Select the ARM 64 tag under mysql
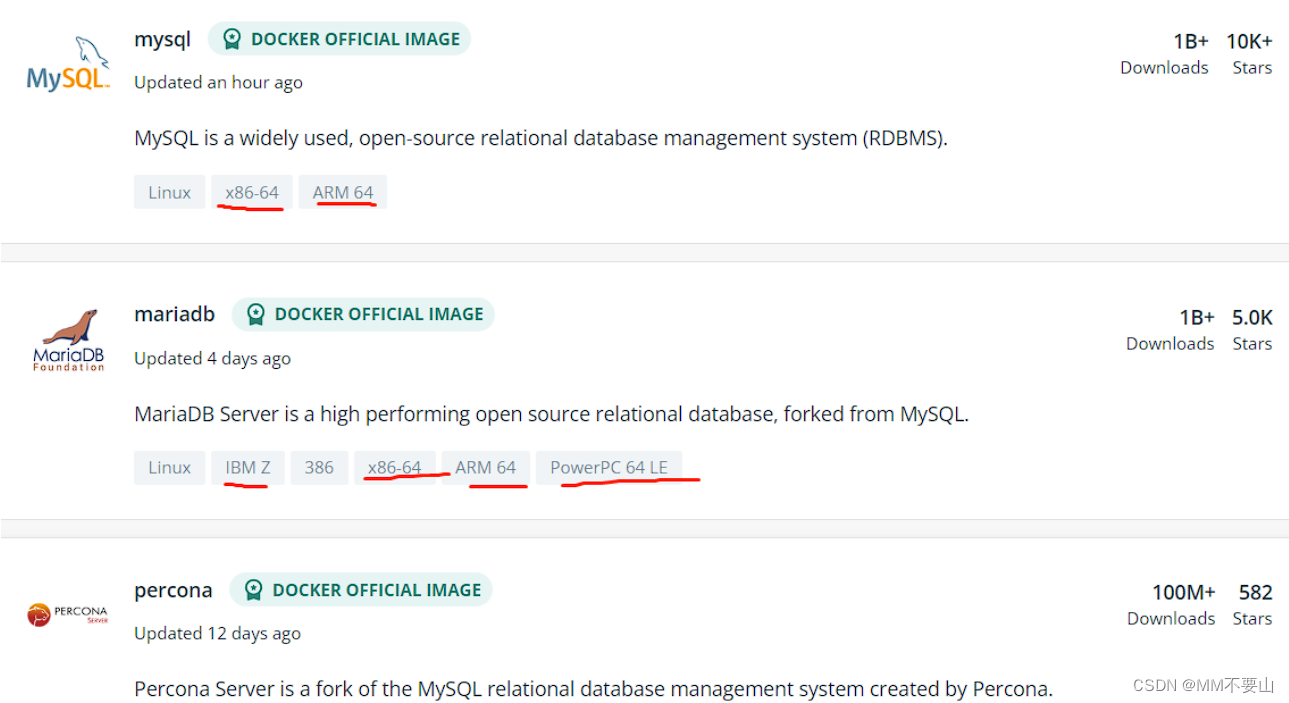The width and height of the screenshot is (1289, 703). point(343,192)
